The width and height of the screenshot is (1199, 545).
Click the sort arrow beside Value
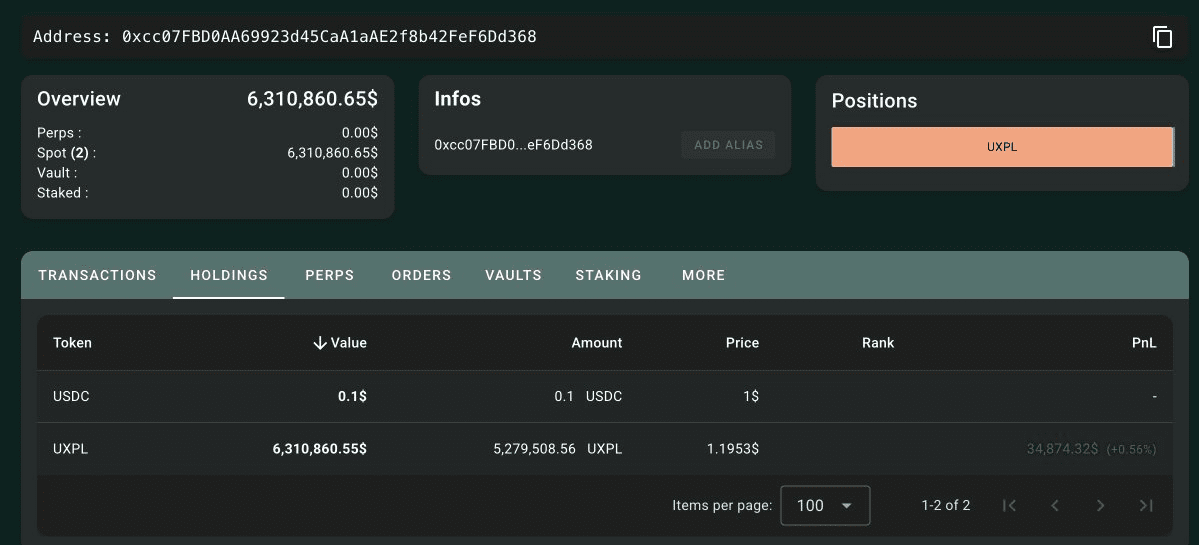point(320,343)
